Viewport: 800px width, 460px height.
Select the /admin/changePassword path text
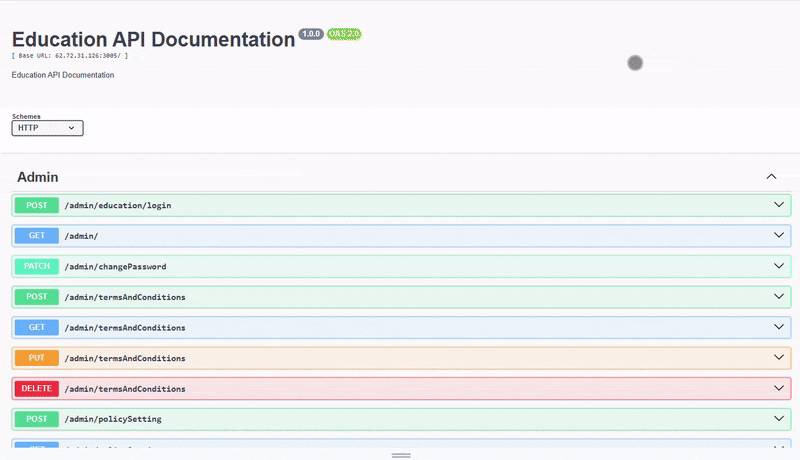[115, 267]
